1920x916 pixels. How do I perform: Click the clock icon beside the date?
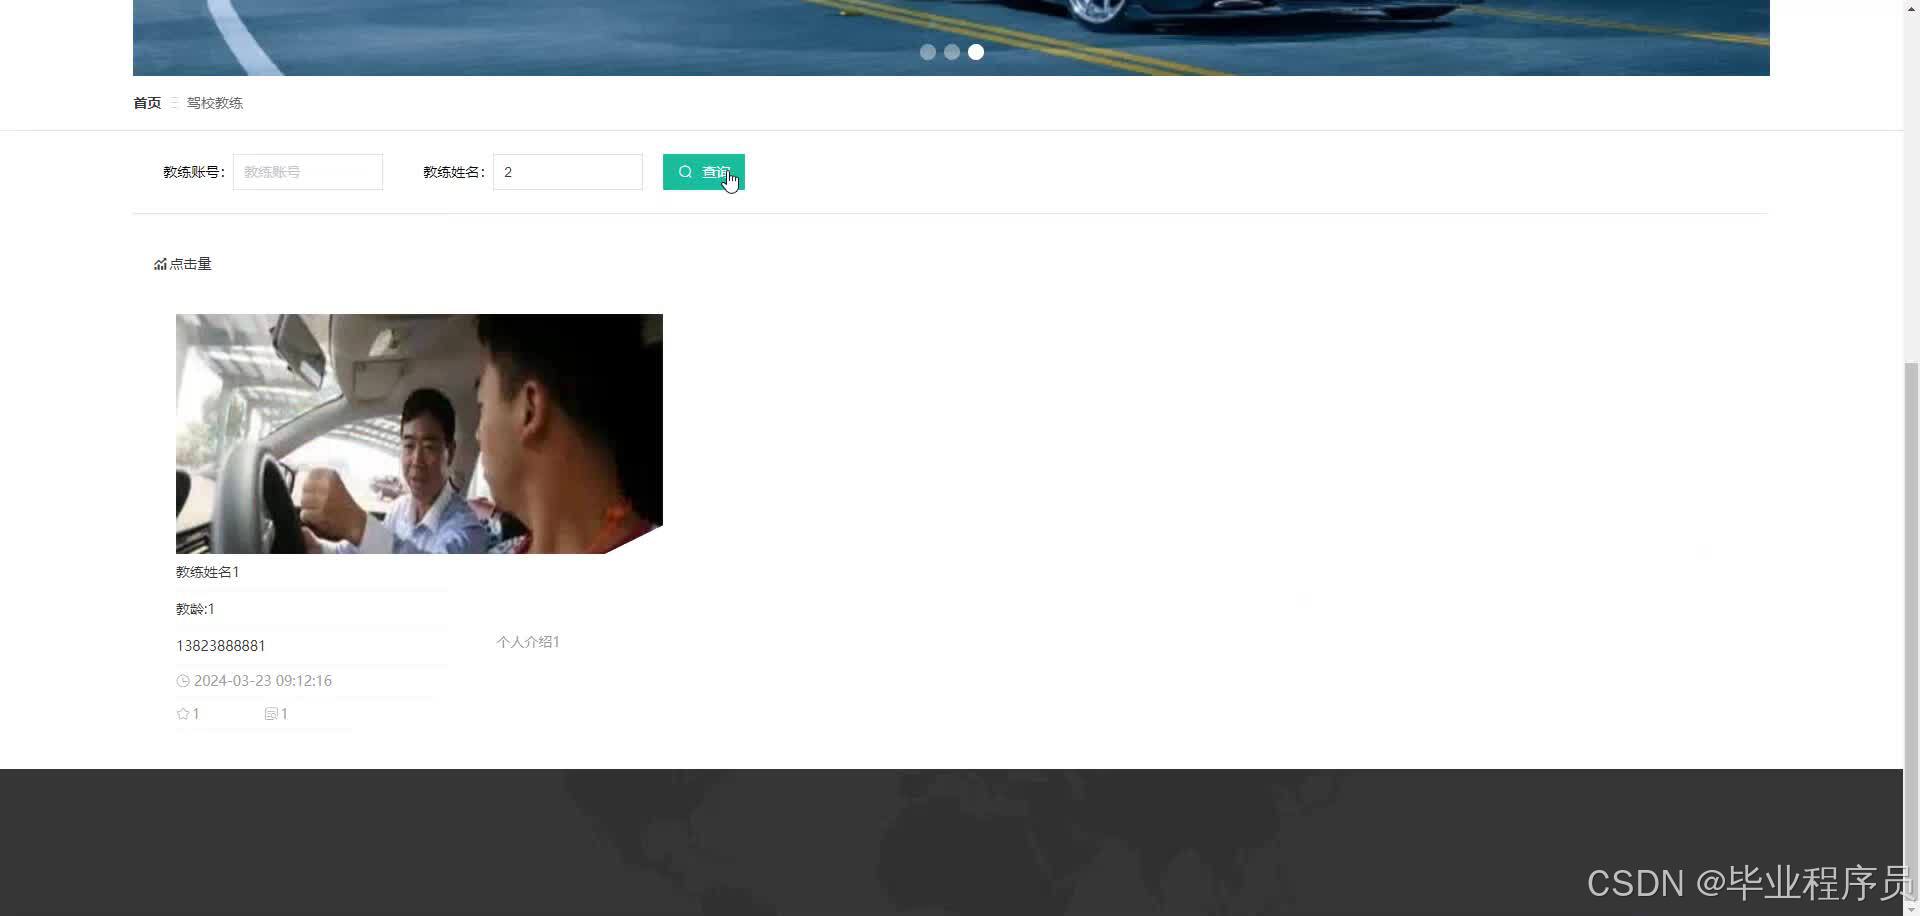183,681
